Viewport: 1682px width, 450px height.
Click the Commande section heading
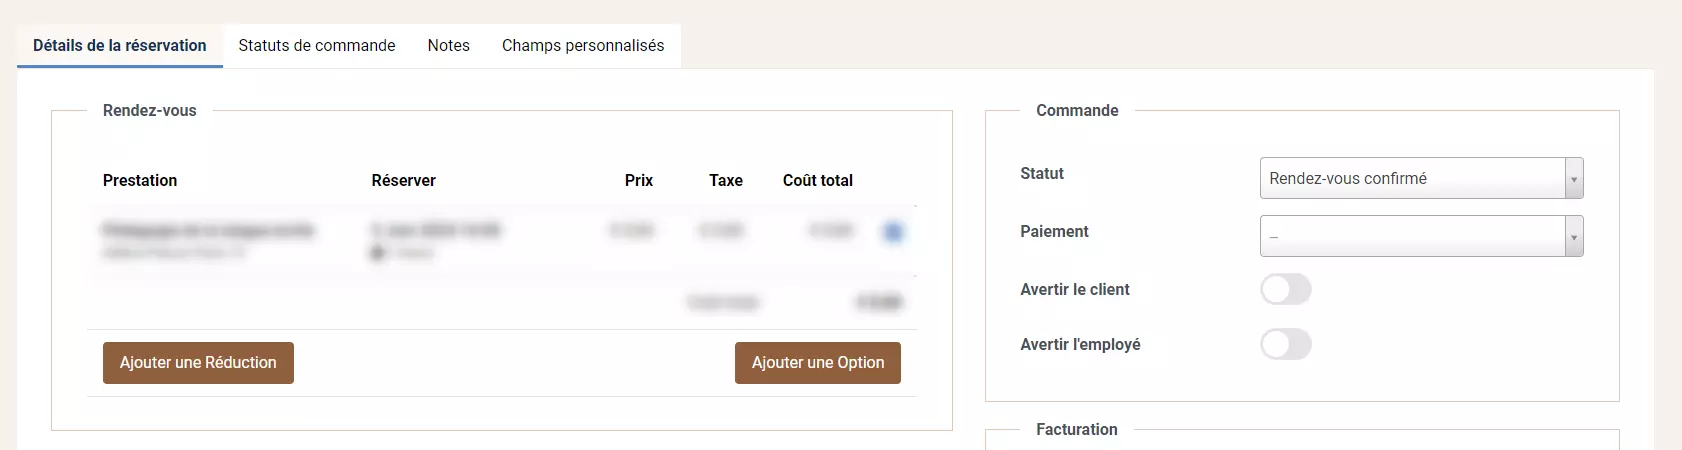[x=1076, y=111]
